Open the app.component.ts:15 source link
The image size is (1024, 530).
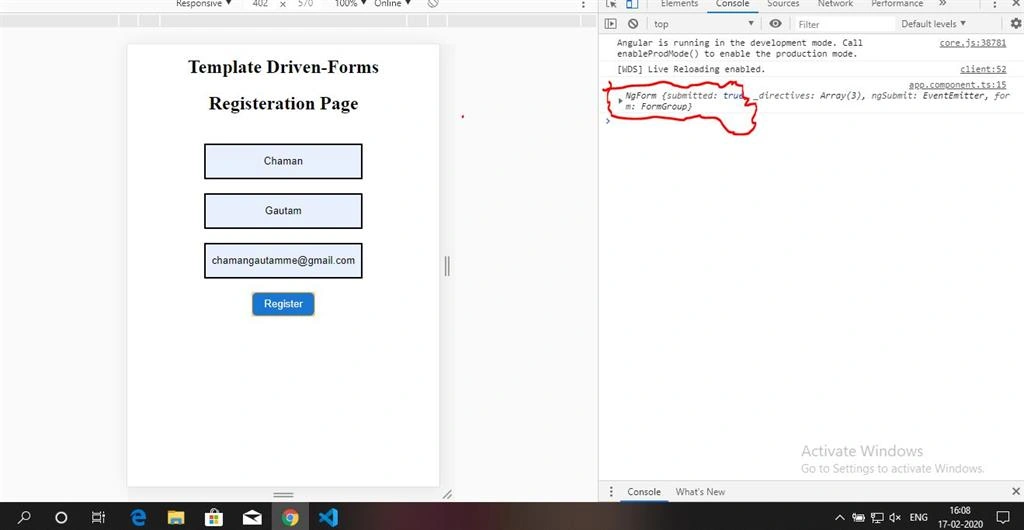pyautogui.click(x=957, y=85)
